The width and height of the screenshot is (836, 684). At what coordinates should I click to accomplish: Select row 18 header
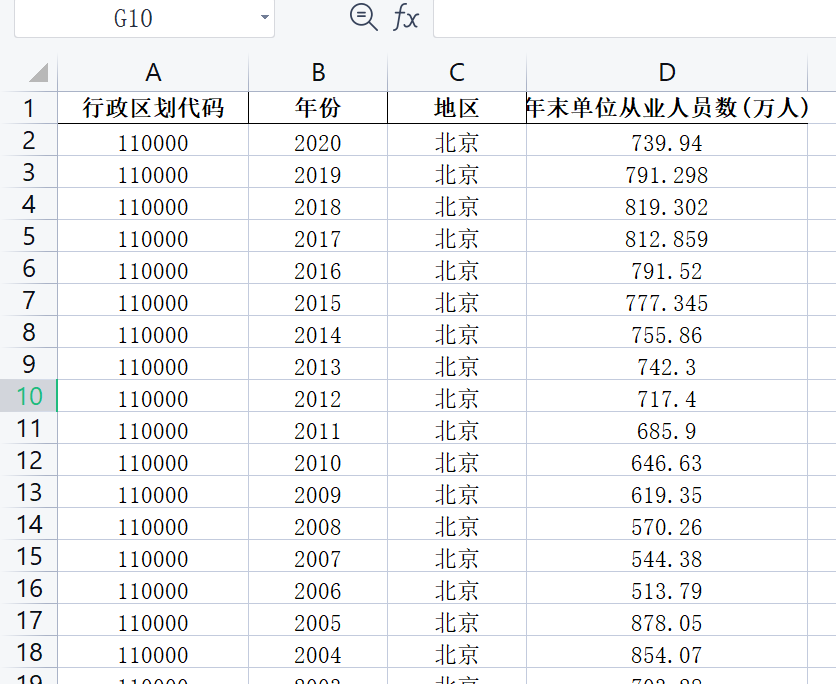[29, 652]
